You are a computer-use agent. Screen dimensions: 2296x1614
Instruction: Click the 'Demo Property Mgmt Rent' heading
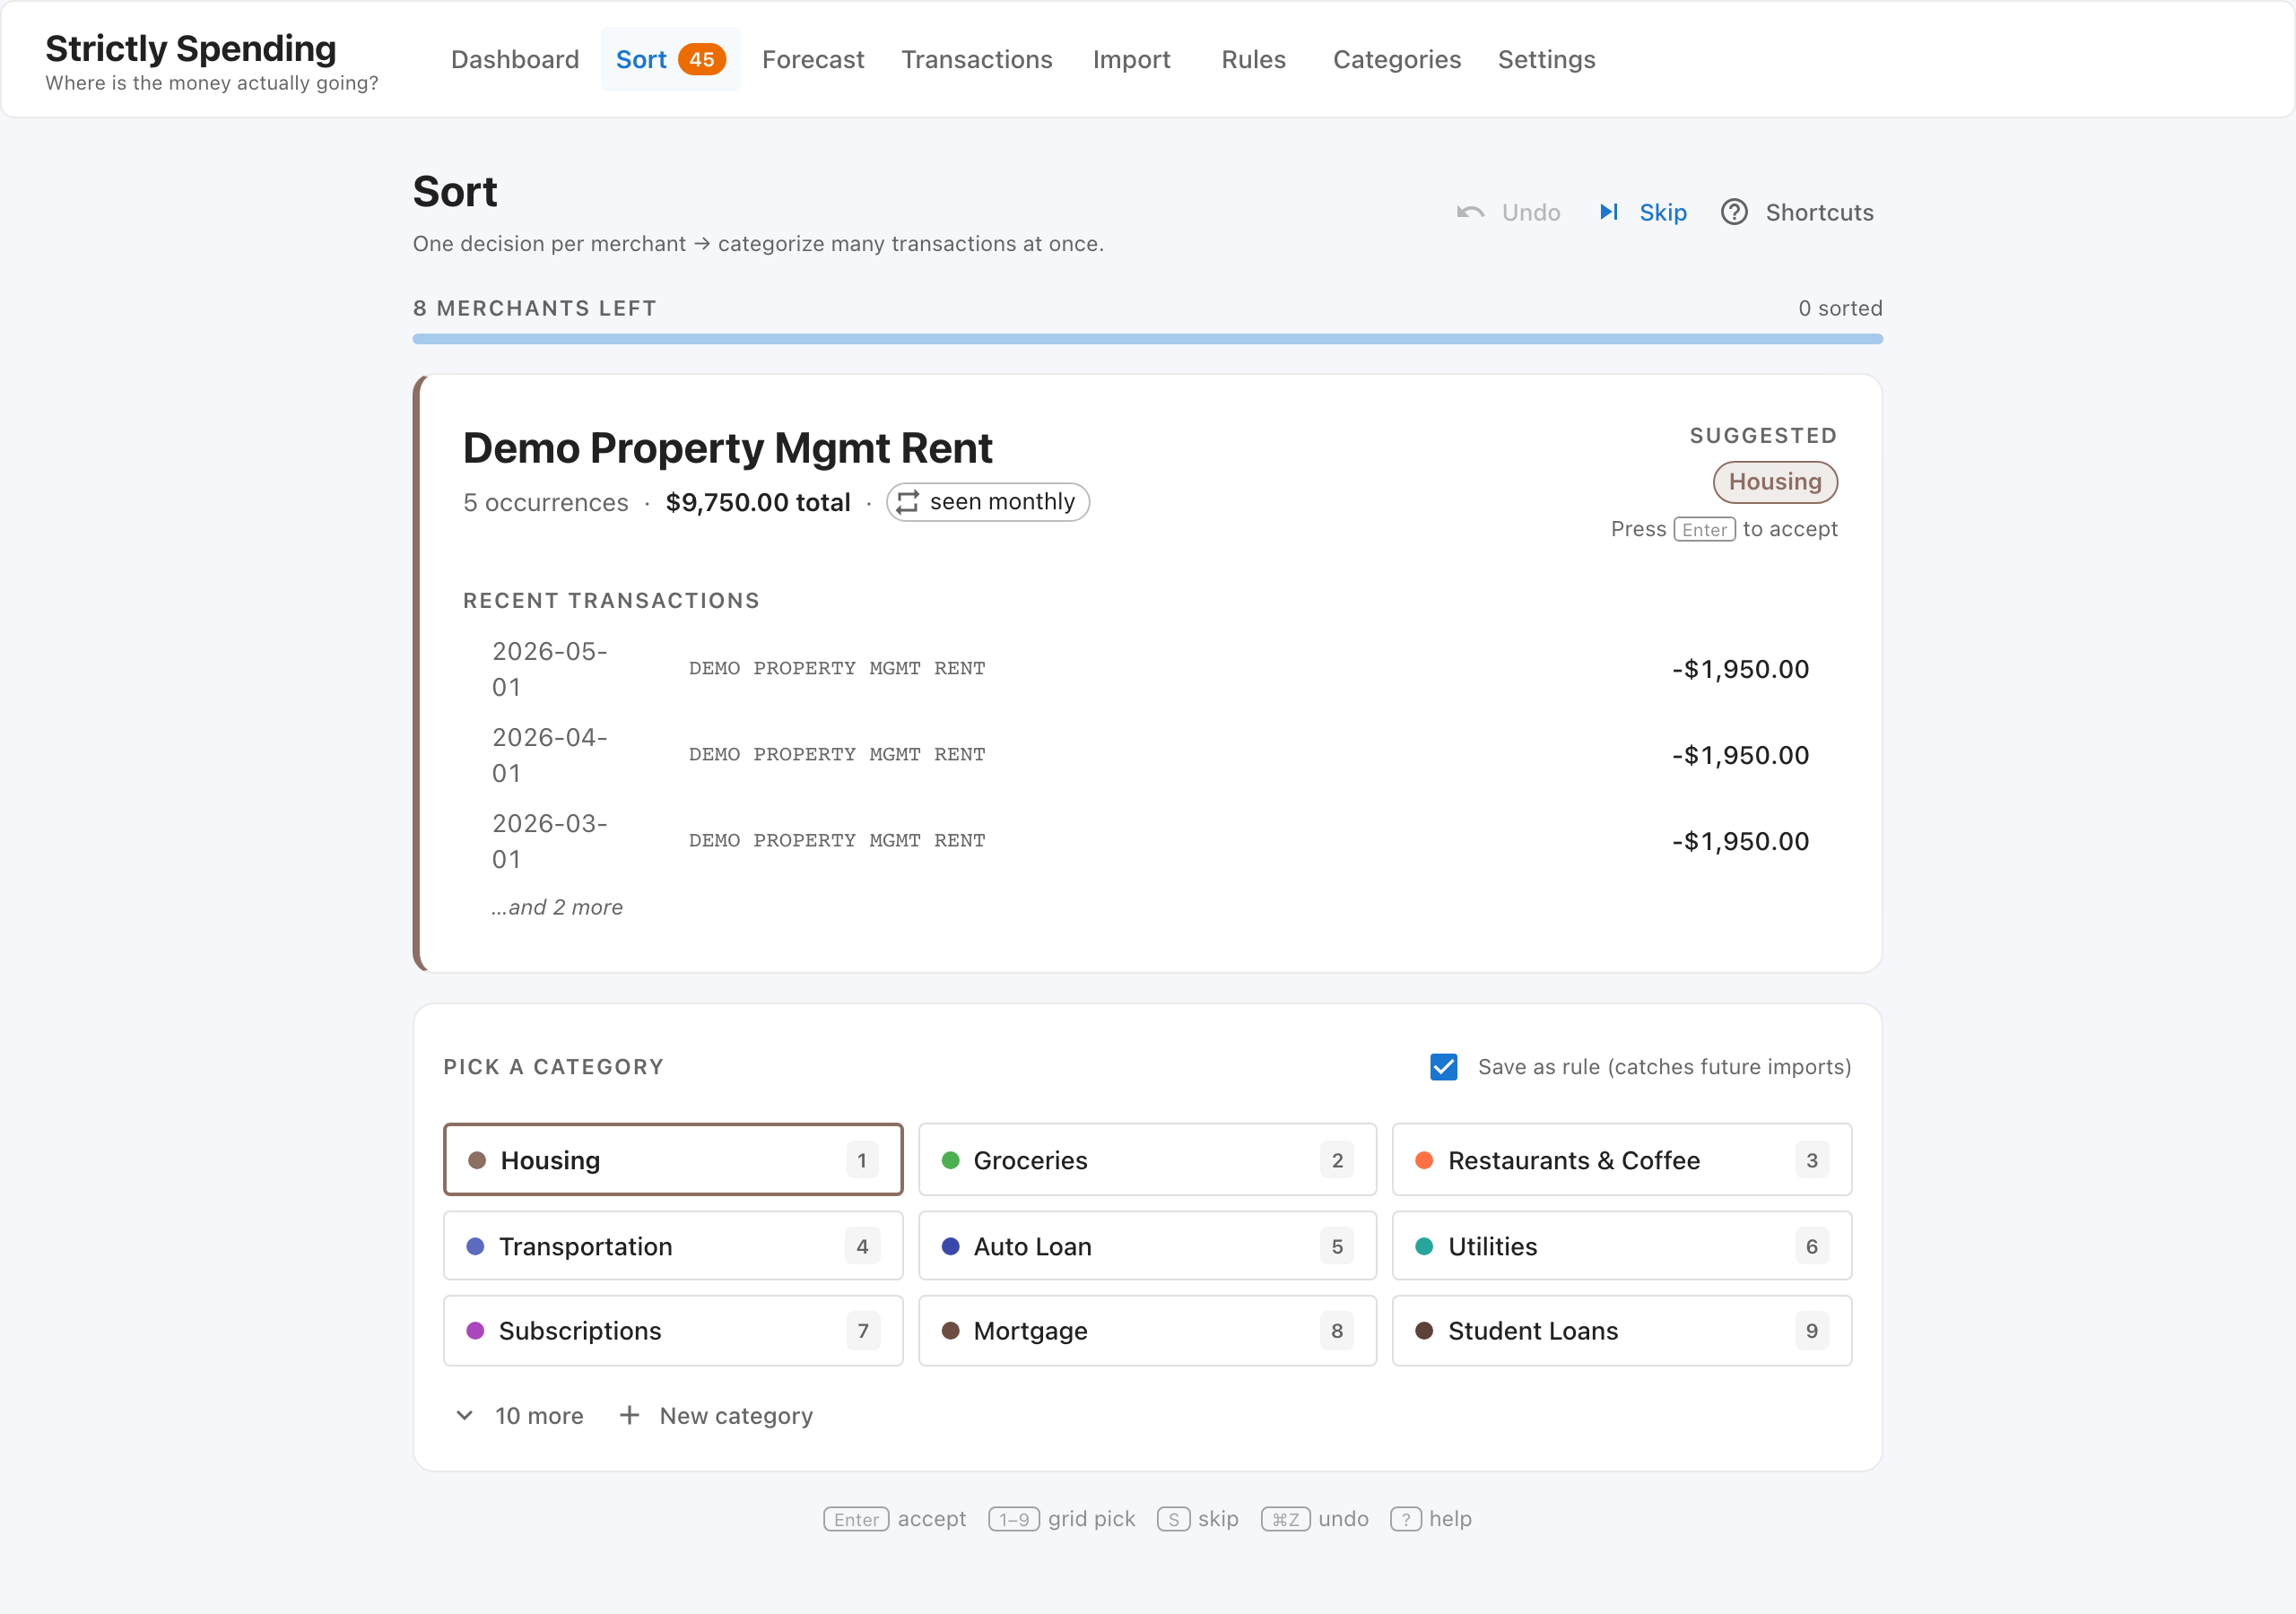[727, 448]
